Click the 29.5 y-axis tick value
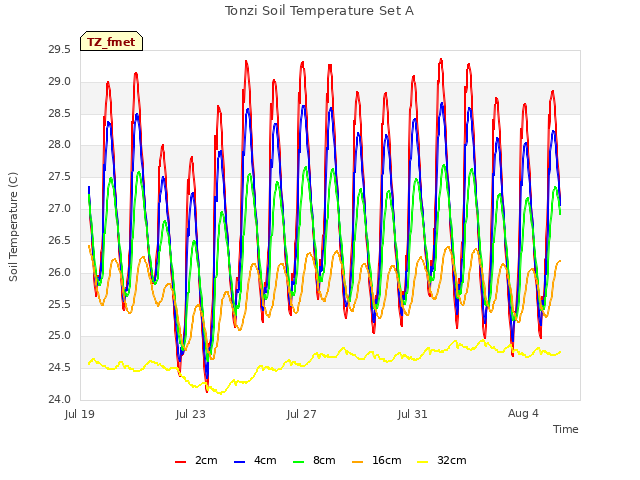The width and height of the screenshot is (640, 480). pos(60,50)
